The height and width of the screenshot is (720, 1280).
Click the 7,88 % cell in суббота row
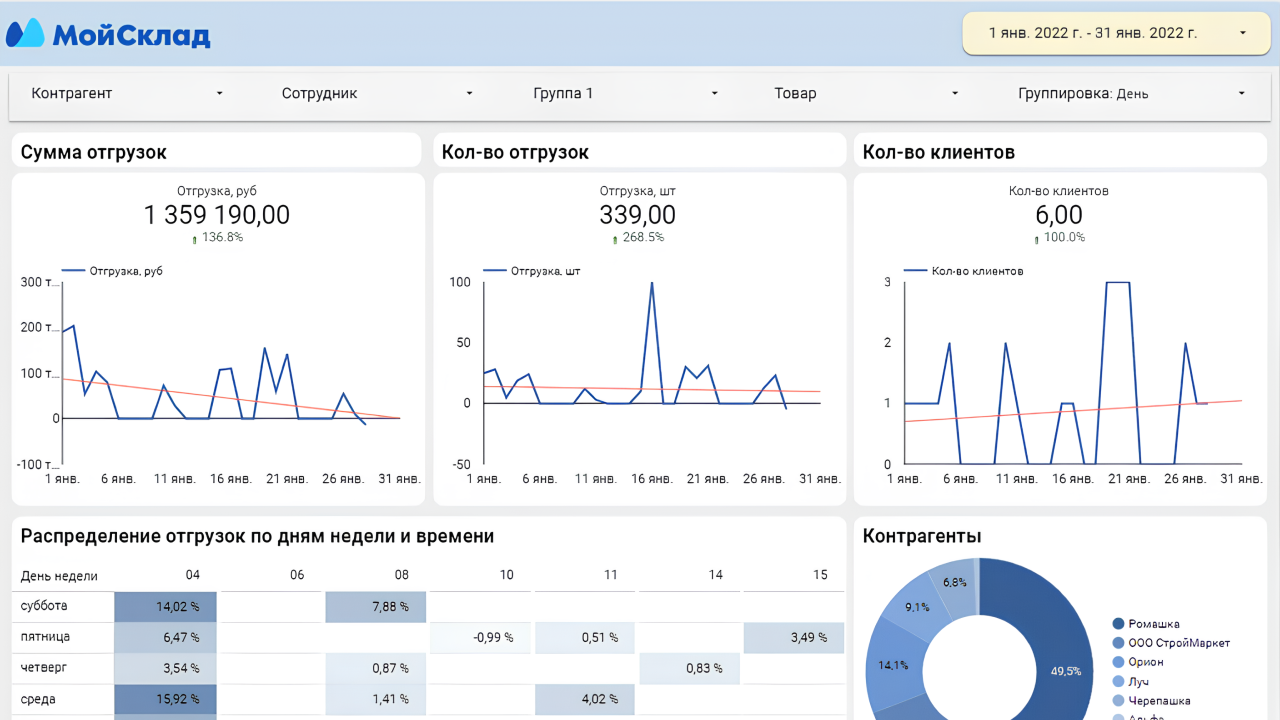[375, 607]
